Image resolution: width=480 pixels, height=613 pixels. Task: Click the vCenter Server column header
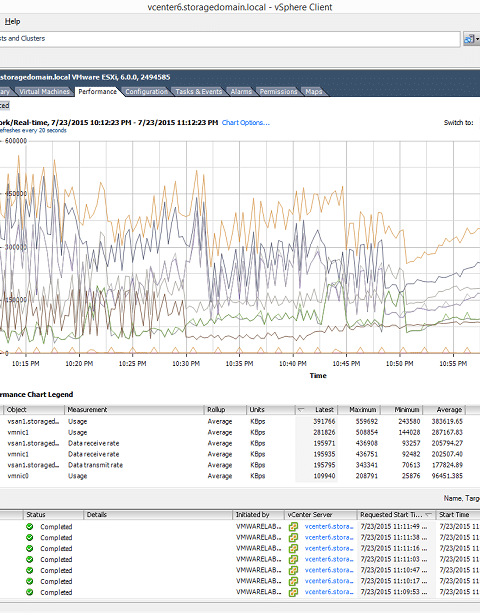point(321,514)
